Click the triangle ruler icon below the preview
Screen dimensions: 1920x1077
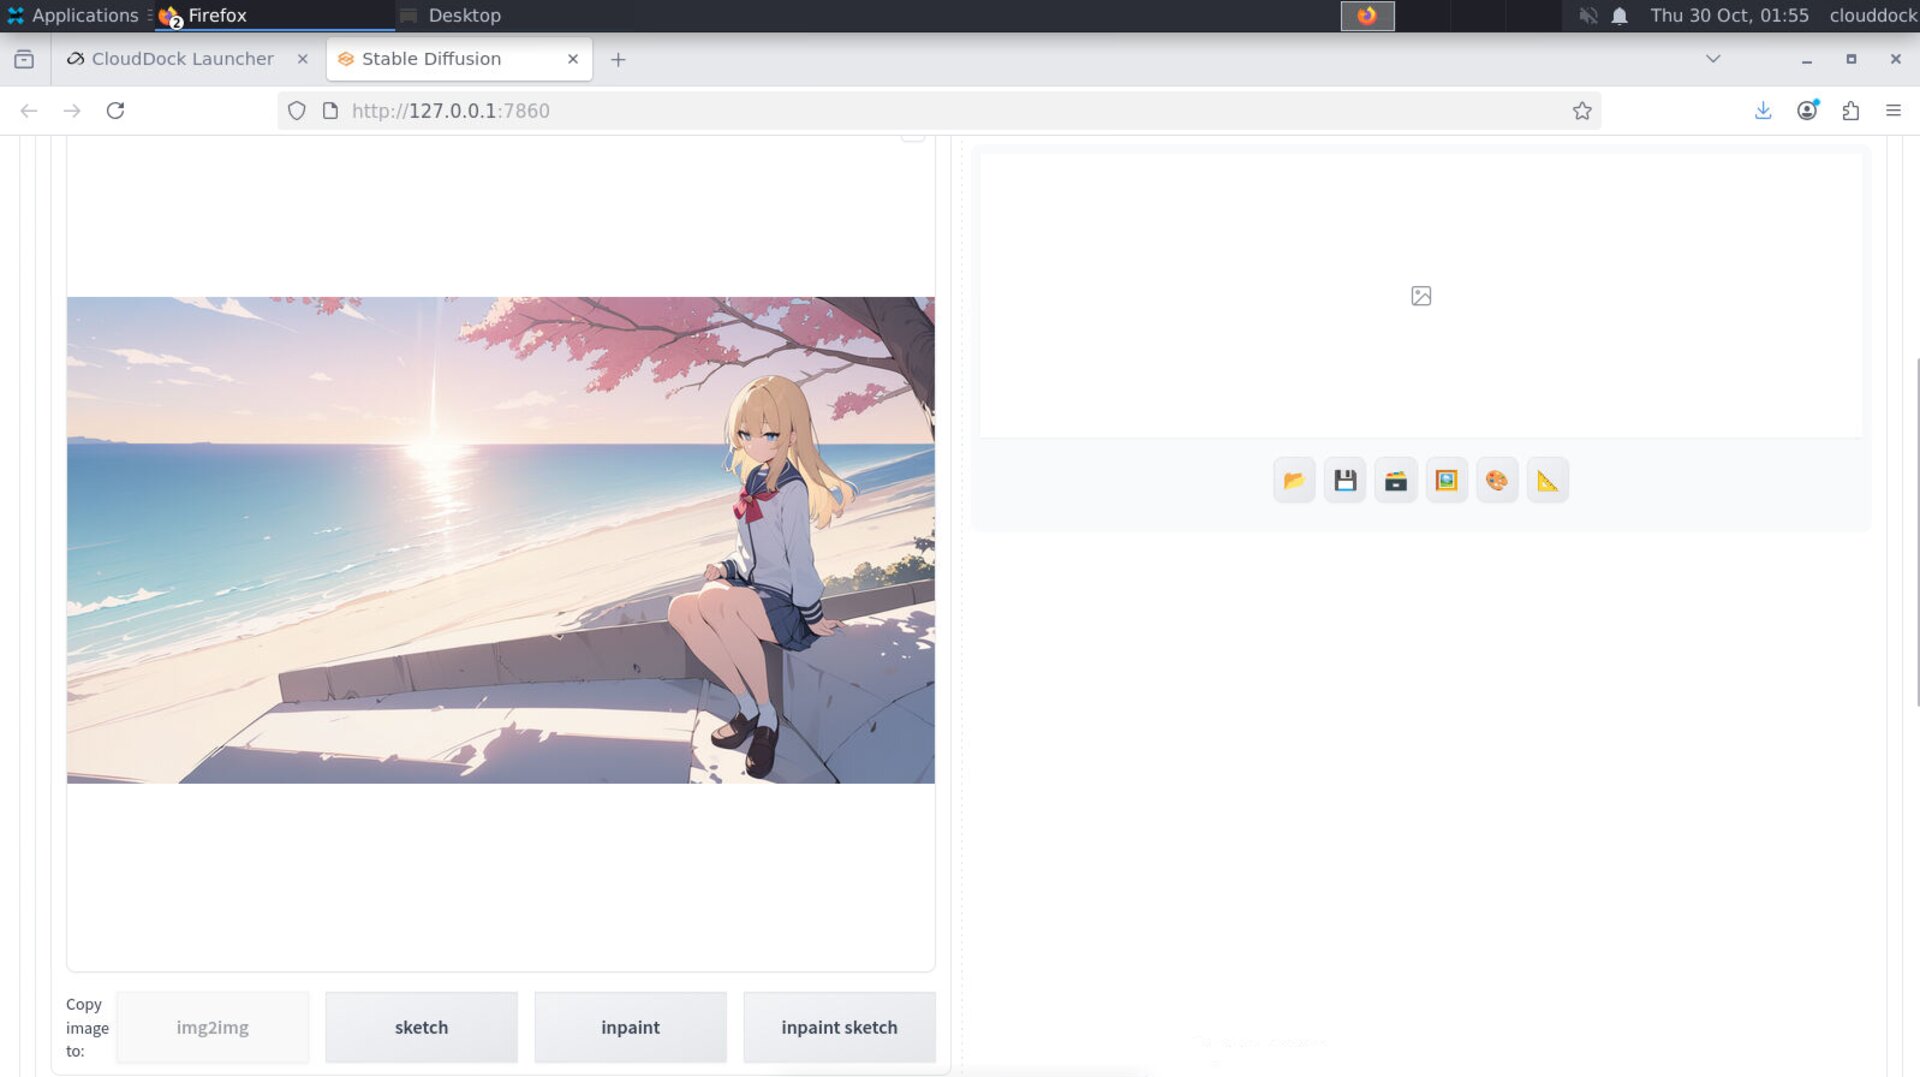[x=1547, y=480]
